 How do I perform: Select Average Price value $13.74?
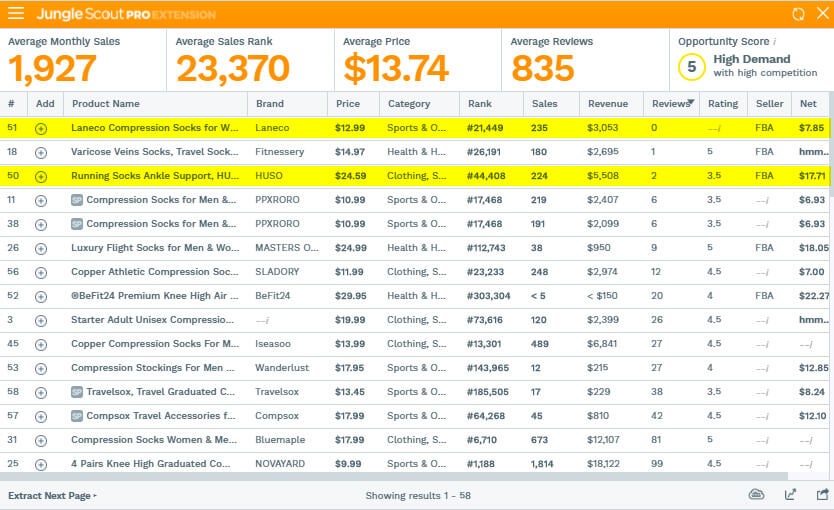click(396, 69)
